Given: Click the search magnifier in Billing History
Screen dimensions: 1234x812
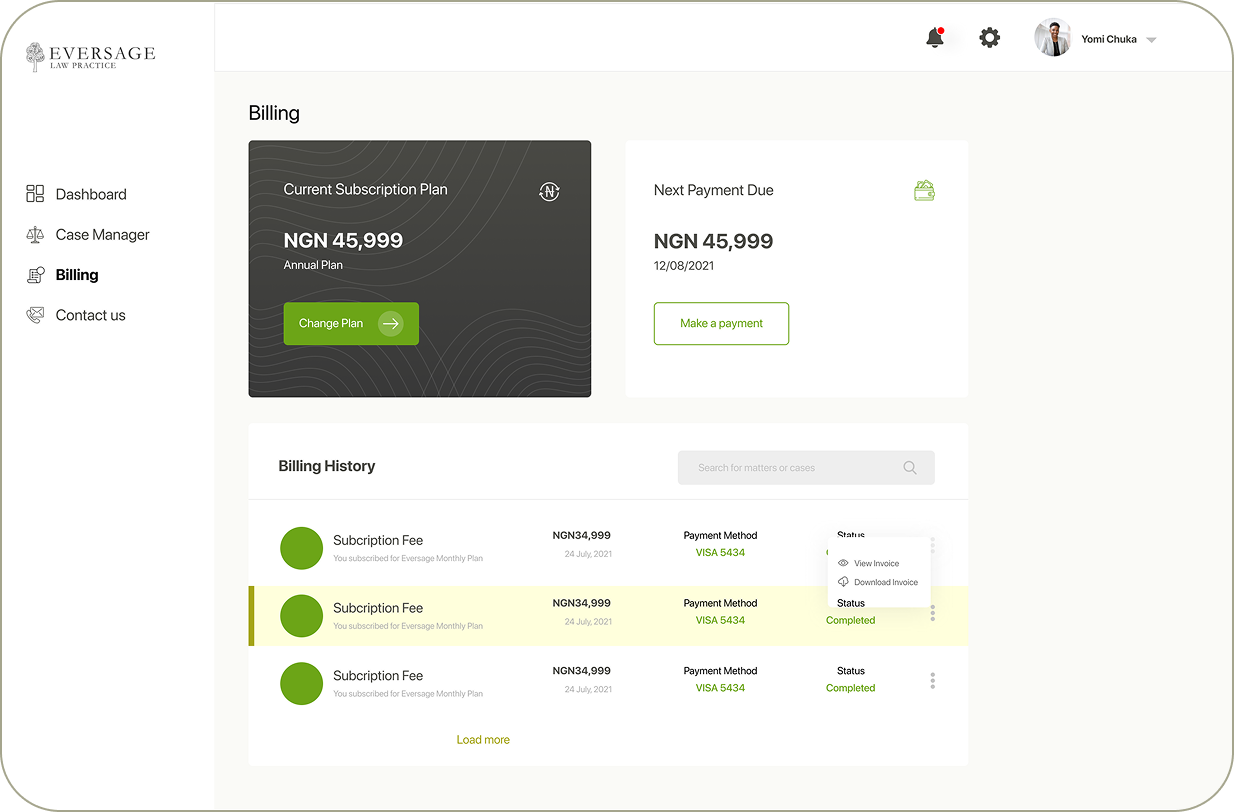Looking at the screenshot, I should (910, 467).
